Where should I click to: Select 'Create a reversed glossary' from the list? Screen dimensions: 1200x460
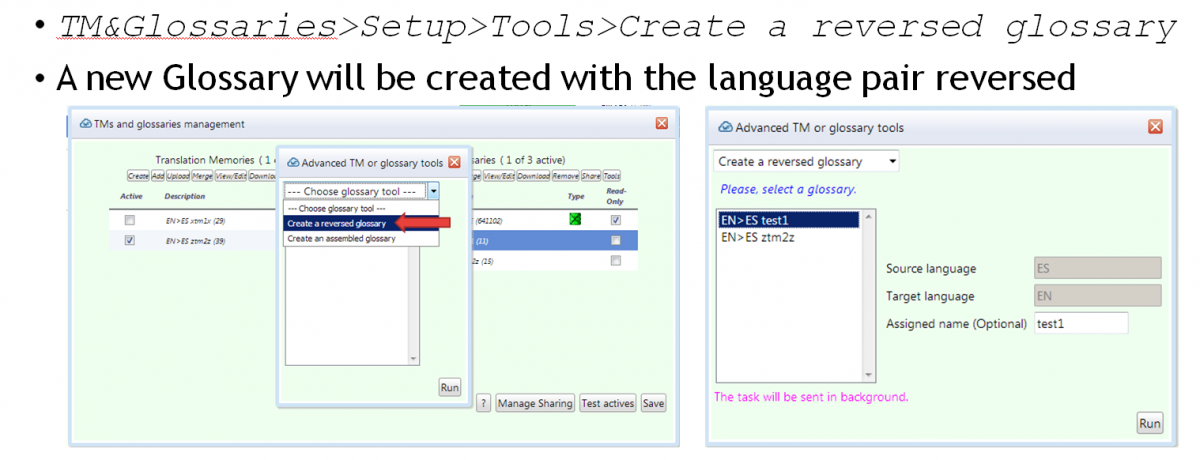(x=336, y=223)
